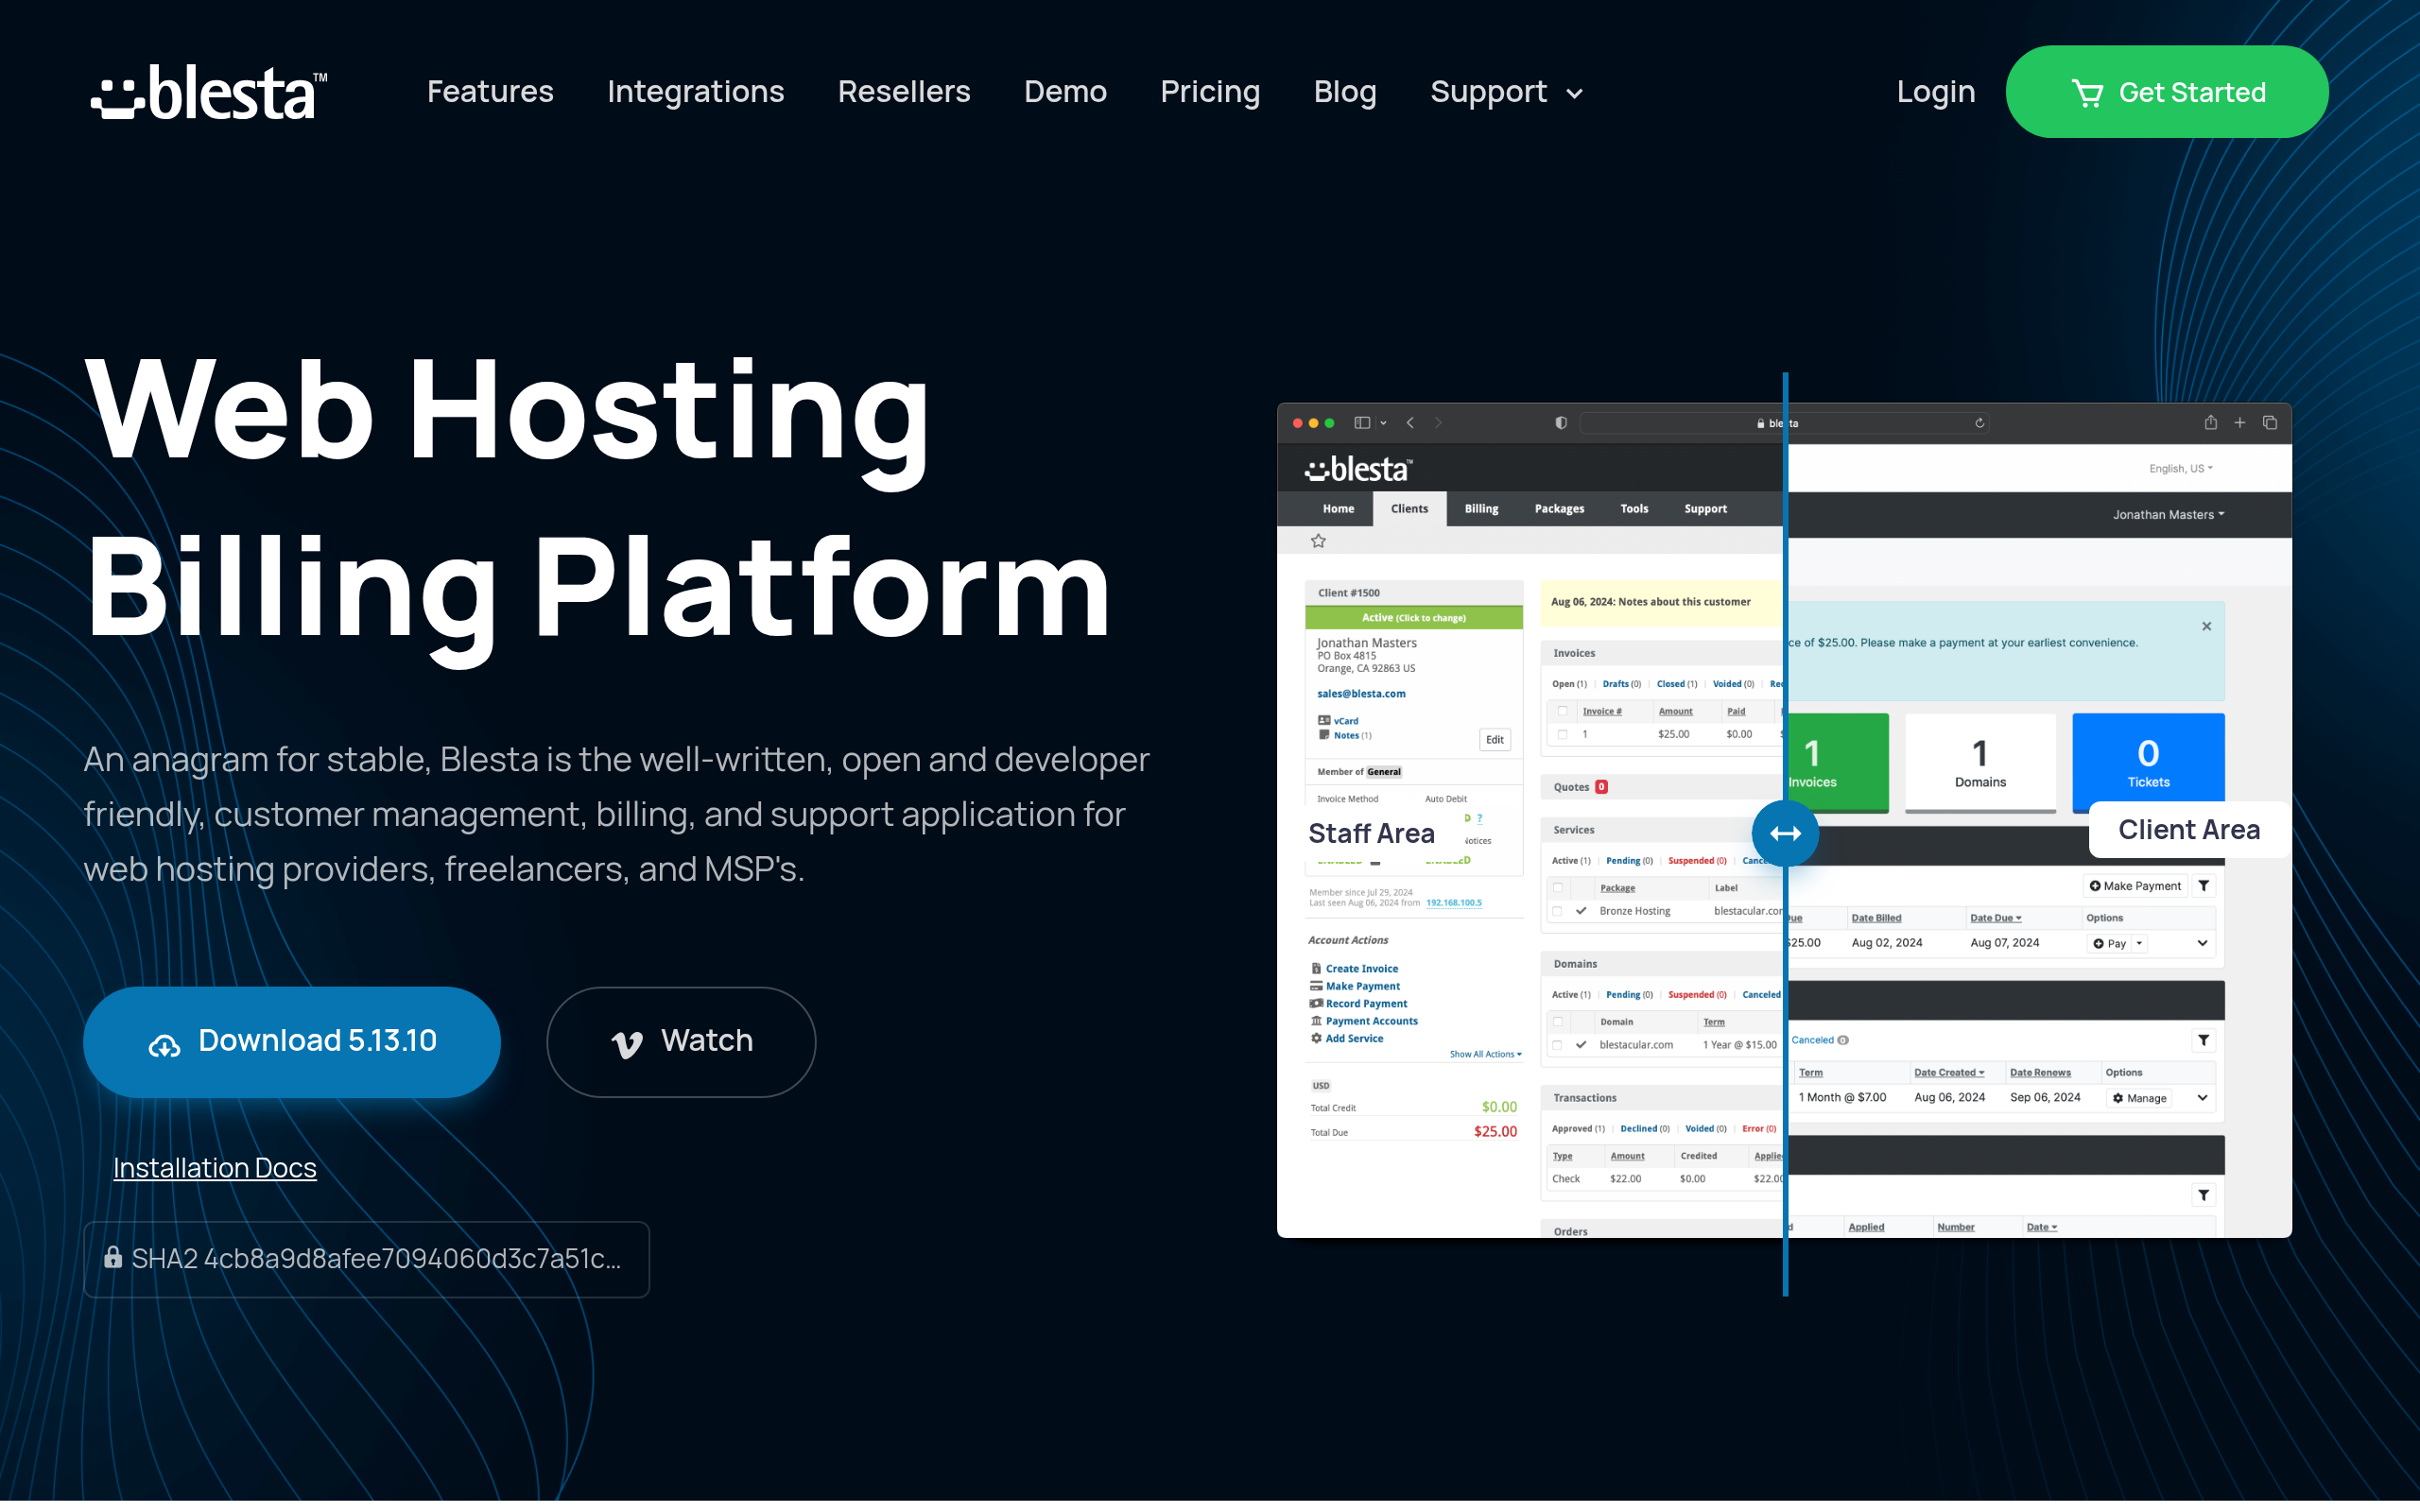Click the Download 5.13.10 button

[x=292, y=1042]
